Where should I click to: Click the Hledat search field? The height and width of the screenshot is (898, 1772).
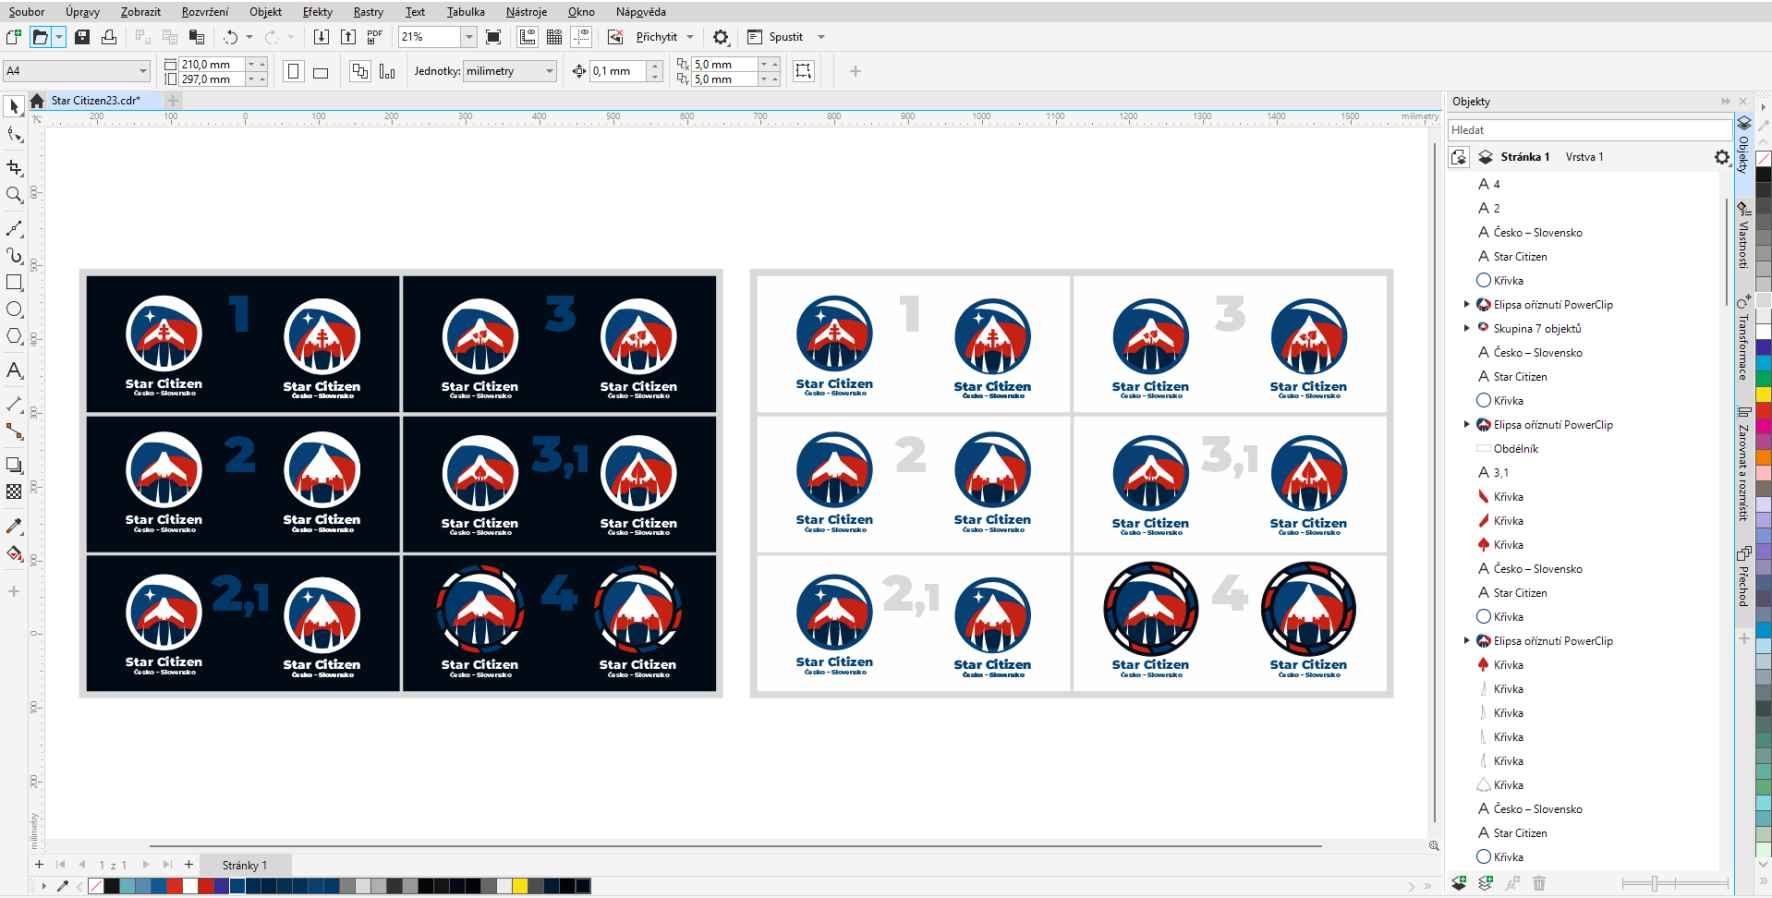[x=1589, y=130]
